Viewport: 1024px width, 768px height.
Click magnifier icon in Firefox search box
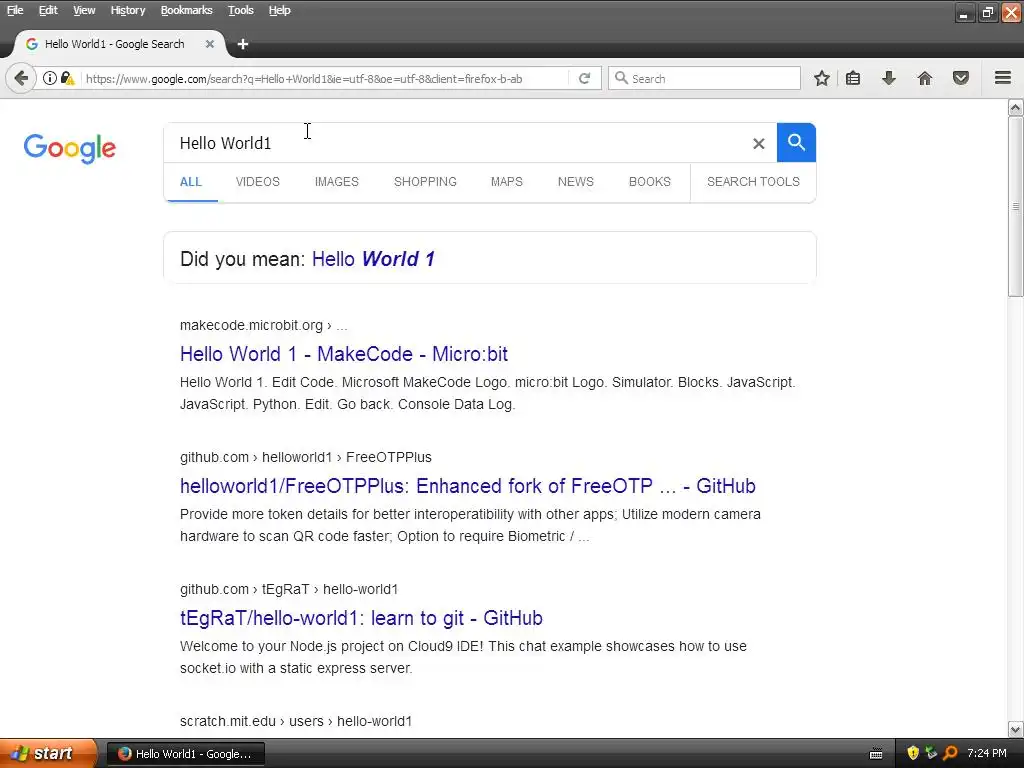622,78
